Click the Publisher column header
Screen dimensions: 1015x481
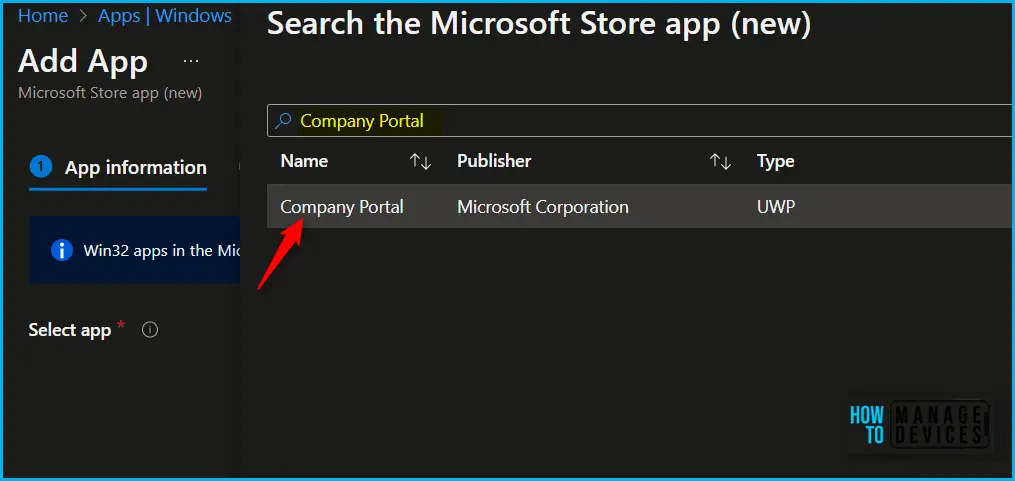pyautogui.click(x=494, y=161)
